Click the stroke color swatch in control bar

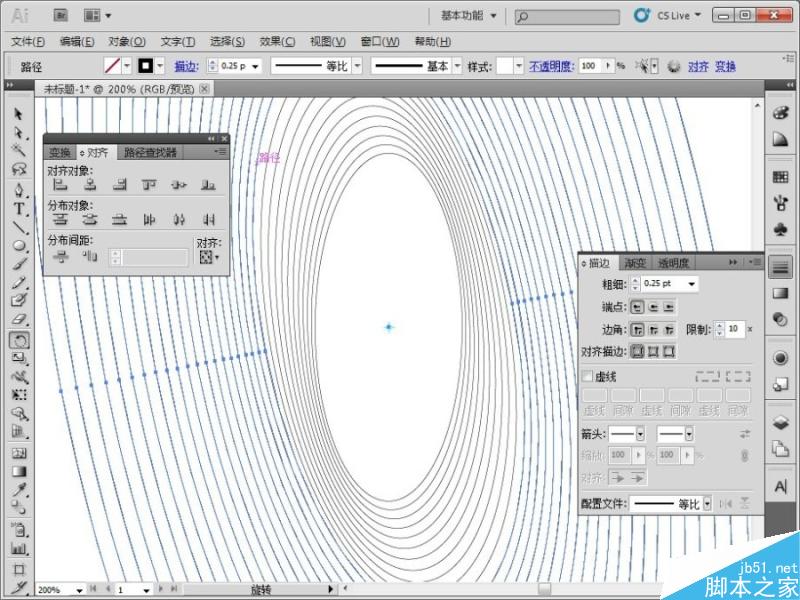[146, 66]
